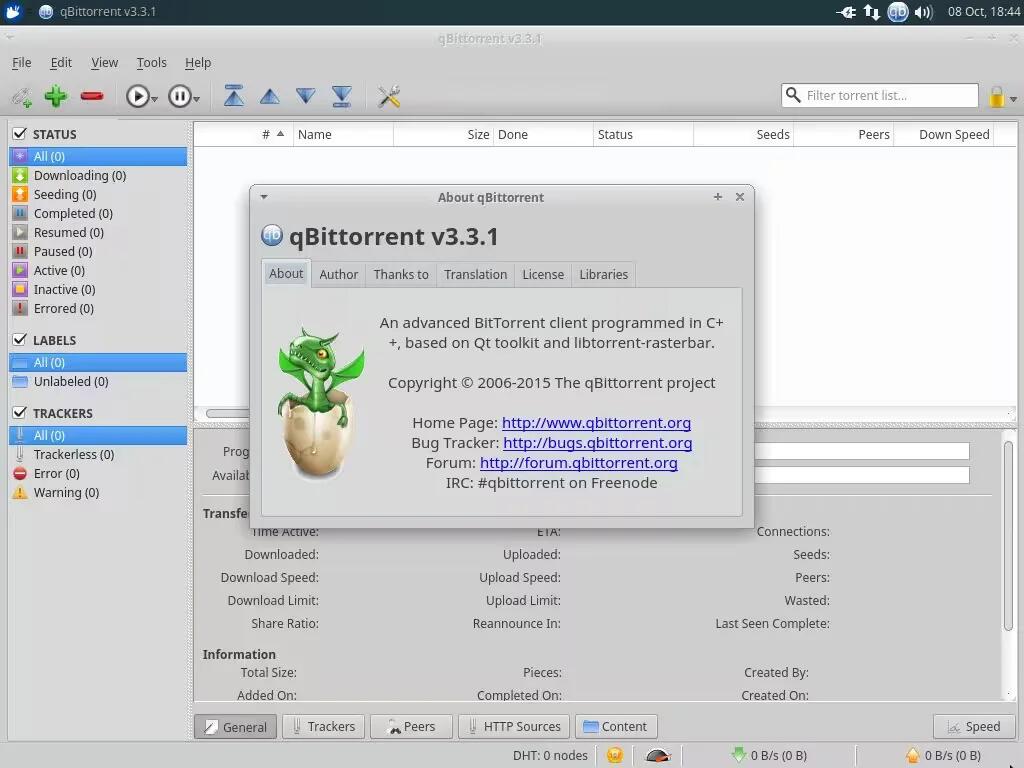1024x768 pixels.
Task: Open the Pause button dropdown arrow
Action: (197, 99)
